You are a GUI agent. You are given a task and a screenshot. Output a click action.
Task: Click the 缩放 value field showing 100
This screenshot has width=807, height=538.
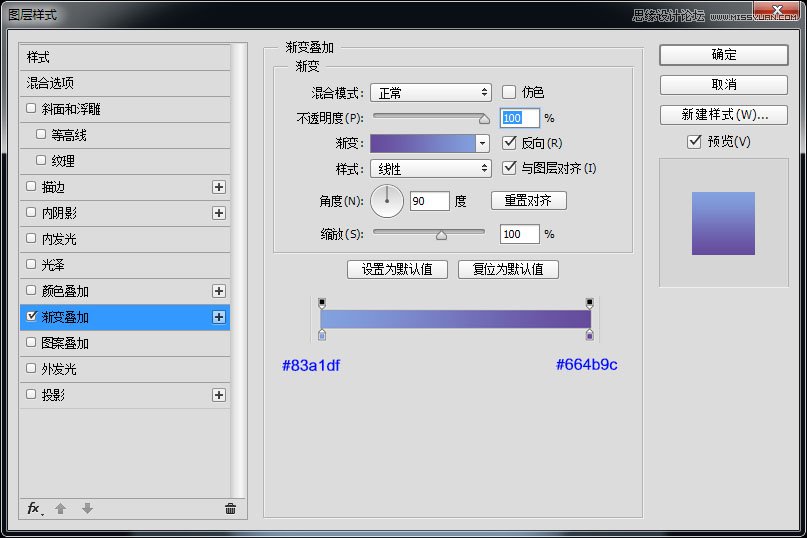520,234
